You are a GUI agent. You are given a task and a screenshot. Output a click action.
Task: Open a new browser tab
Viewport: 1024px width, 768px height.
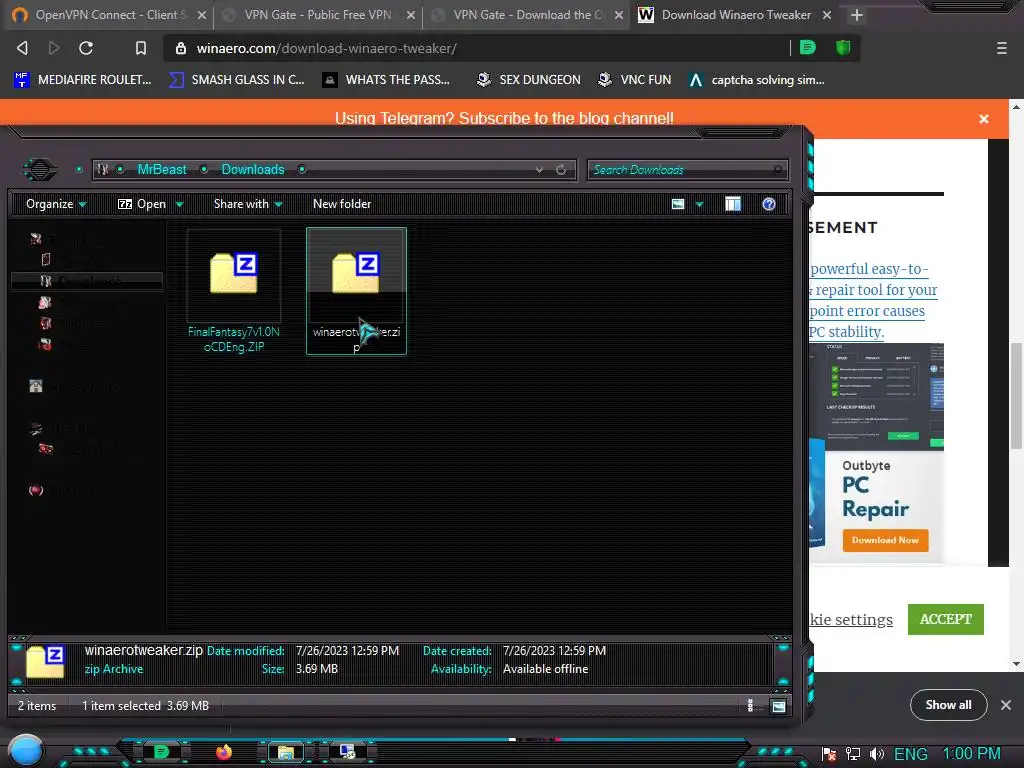point(857,15)
